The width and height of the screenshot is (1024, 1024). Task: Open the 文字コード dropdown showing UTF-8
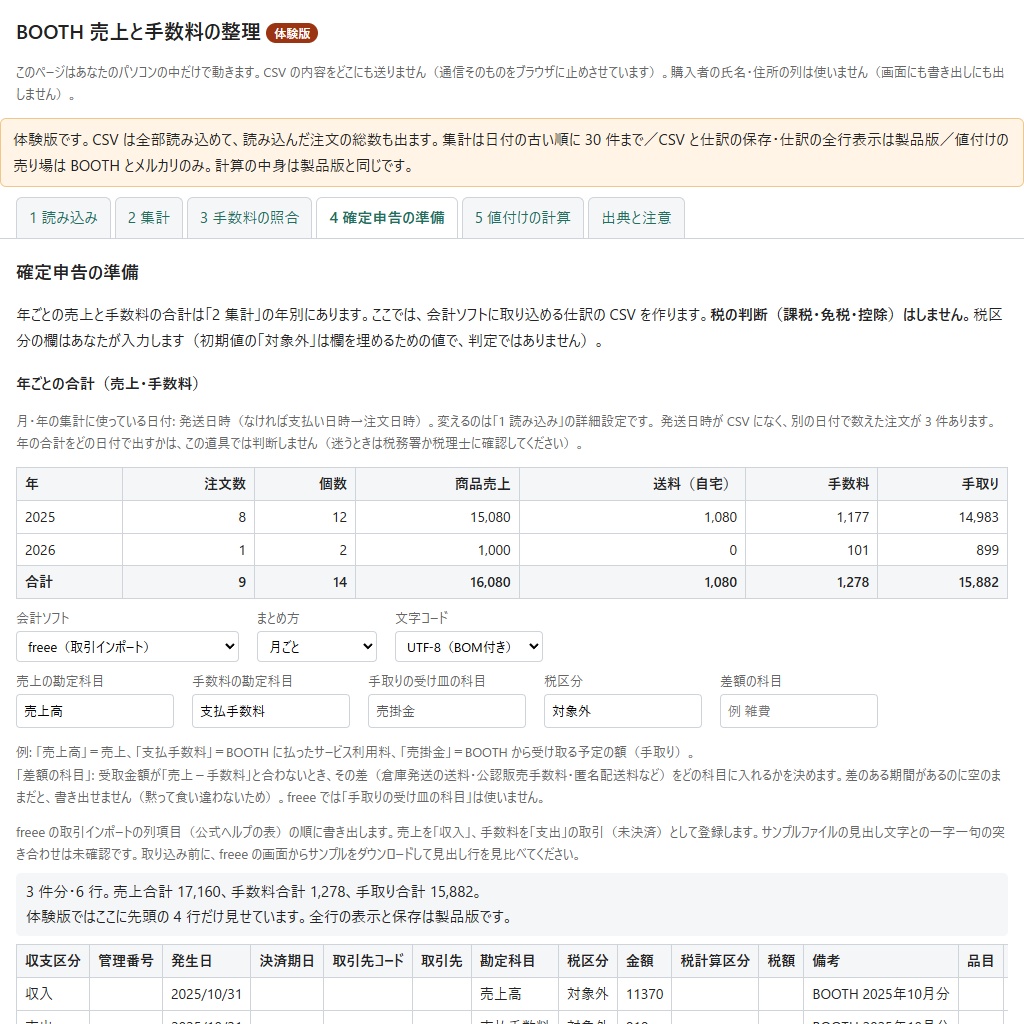[x=469, y=647]
